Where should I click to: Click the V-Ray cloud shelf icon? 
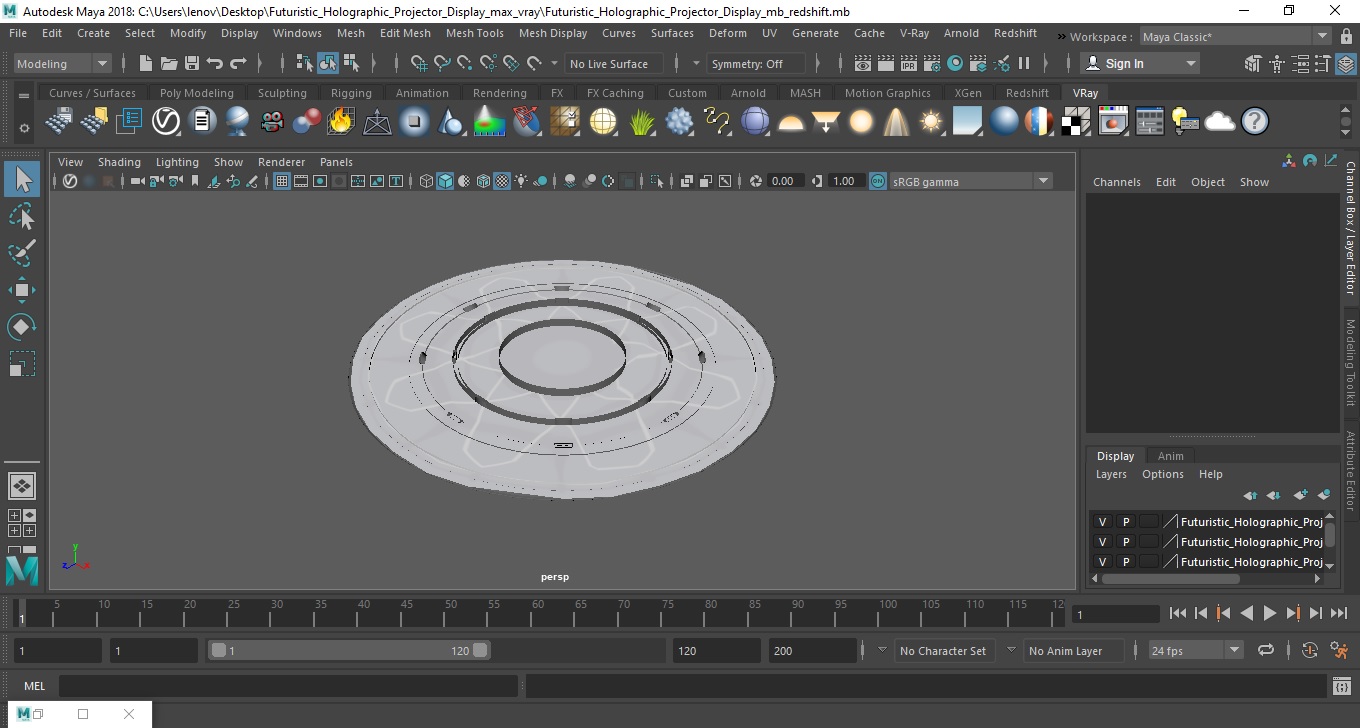pyautogui.click(x=1220, y=122)
